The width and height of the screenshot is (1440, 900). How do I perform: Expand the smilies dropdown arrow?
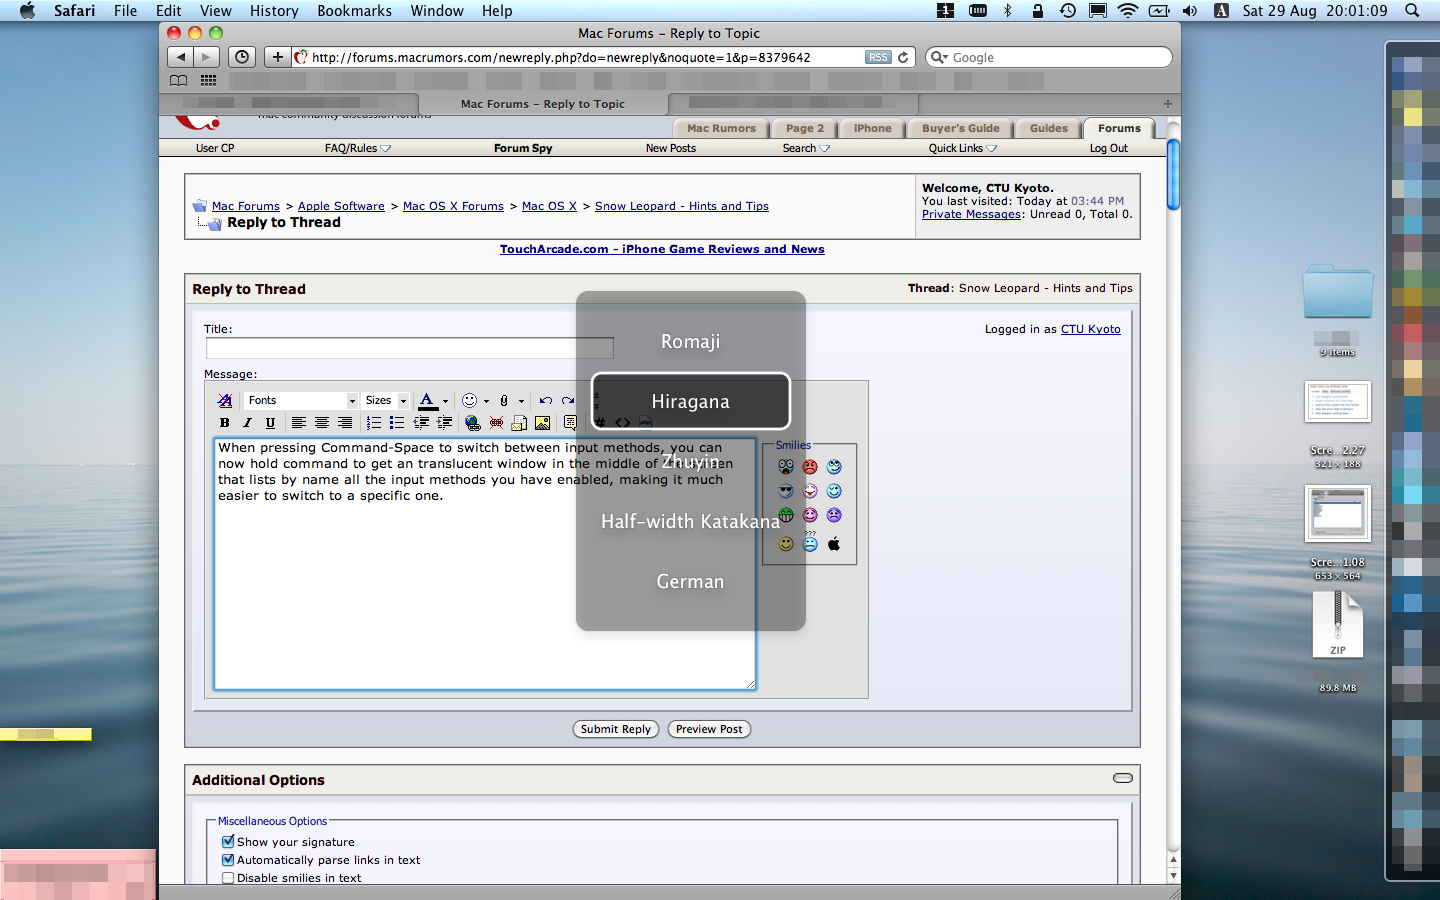point(486,401)
